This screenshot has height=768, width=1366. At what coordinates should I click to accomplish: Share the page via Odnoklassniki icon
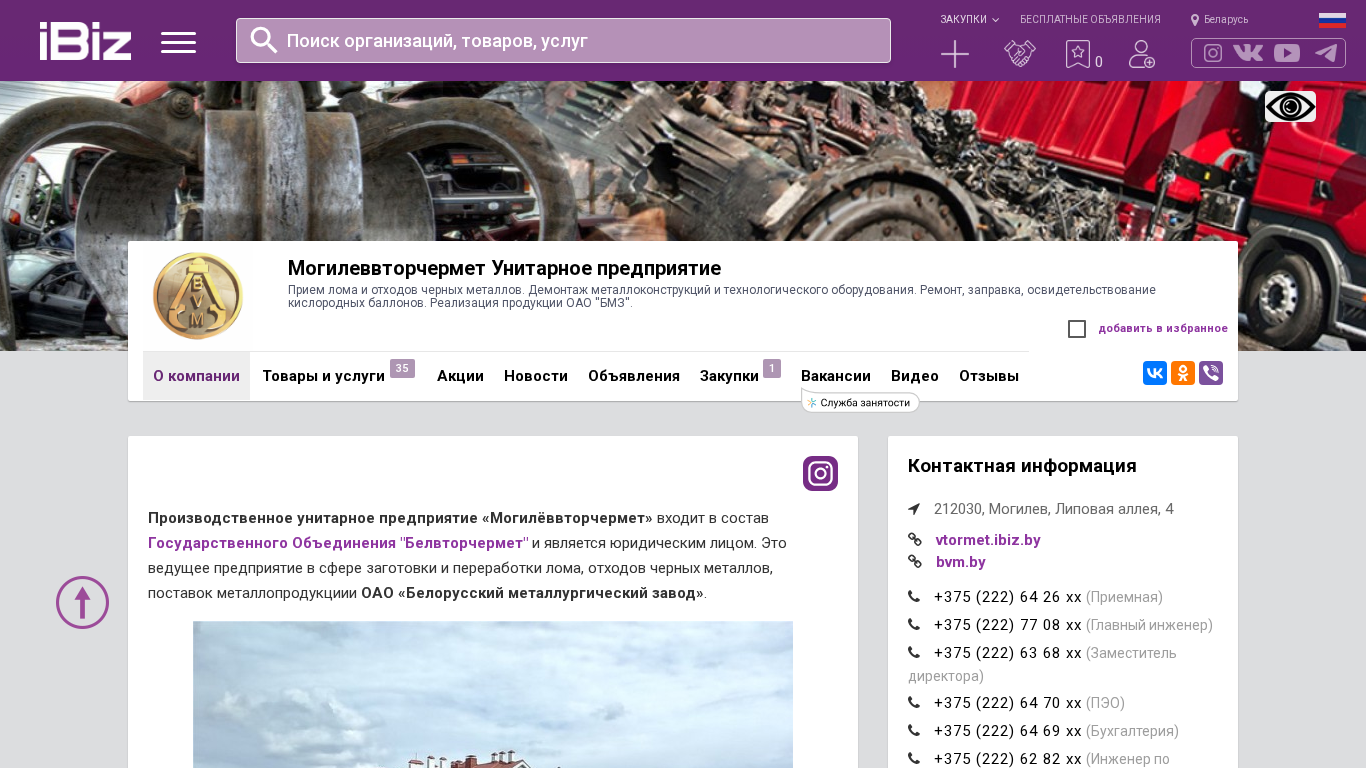pos(1183,373)
